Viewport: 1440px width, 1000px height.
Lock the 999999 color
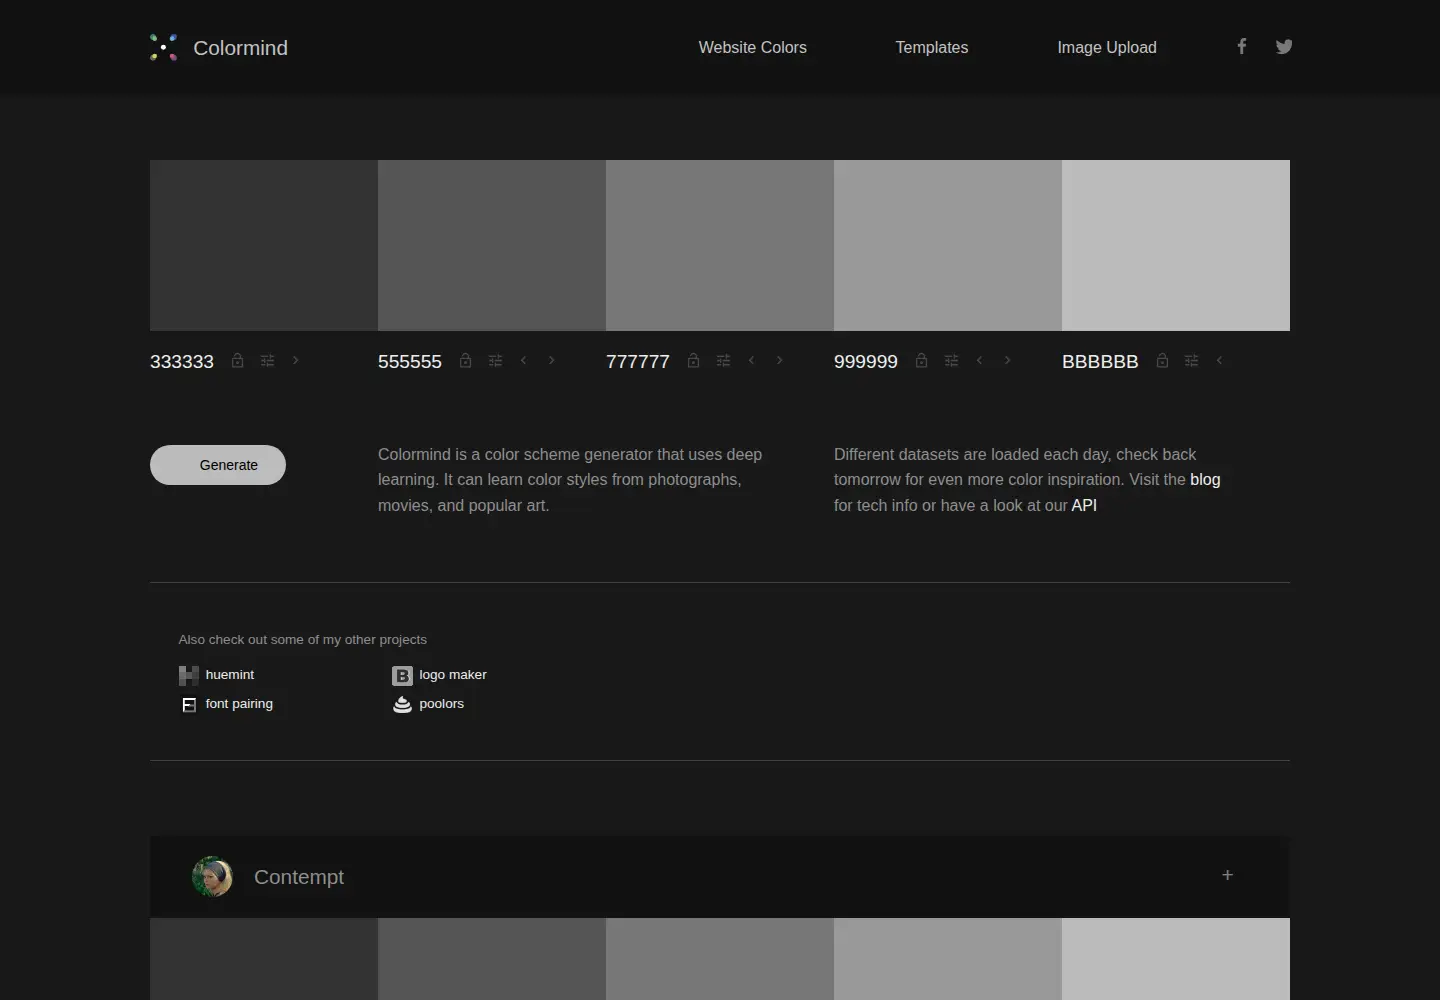click(x=921, y=361)
